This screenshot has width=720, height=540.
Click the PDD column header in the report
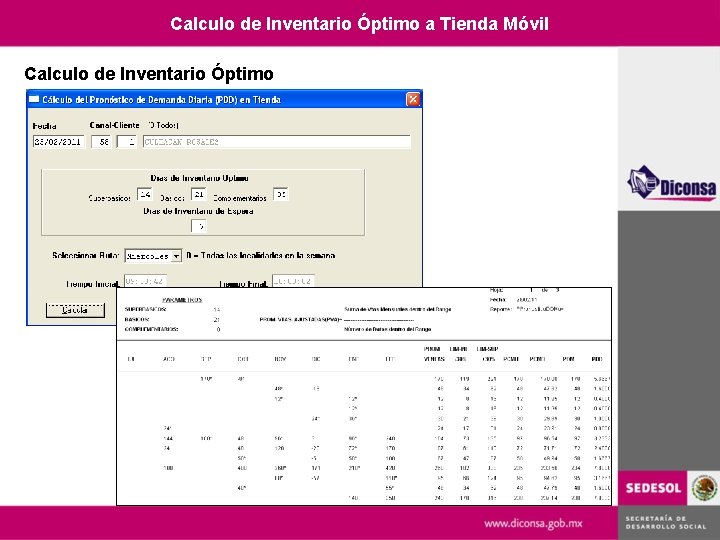pyautogui.click(x=596, y=359)
